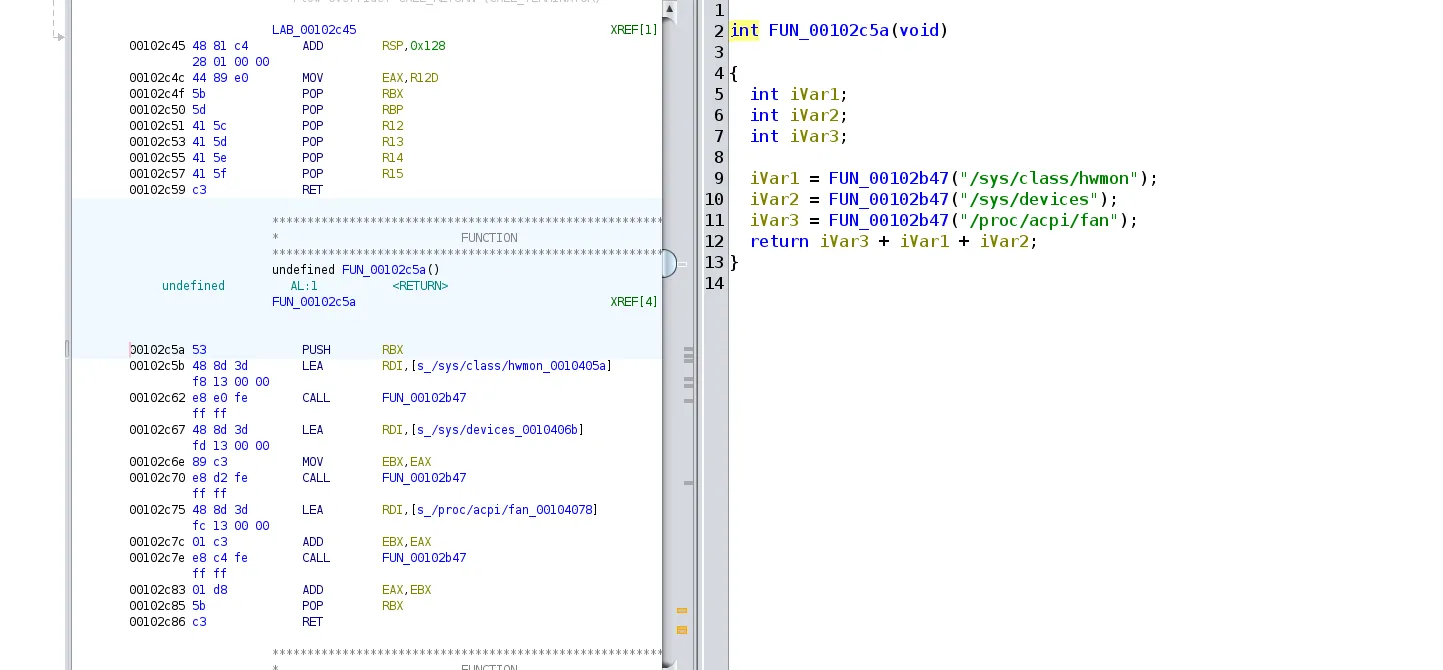Select address 00102c4f in the listing
The image size is (1443, 670).
point(157,94)
